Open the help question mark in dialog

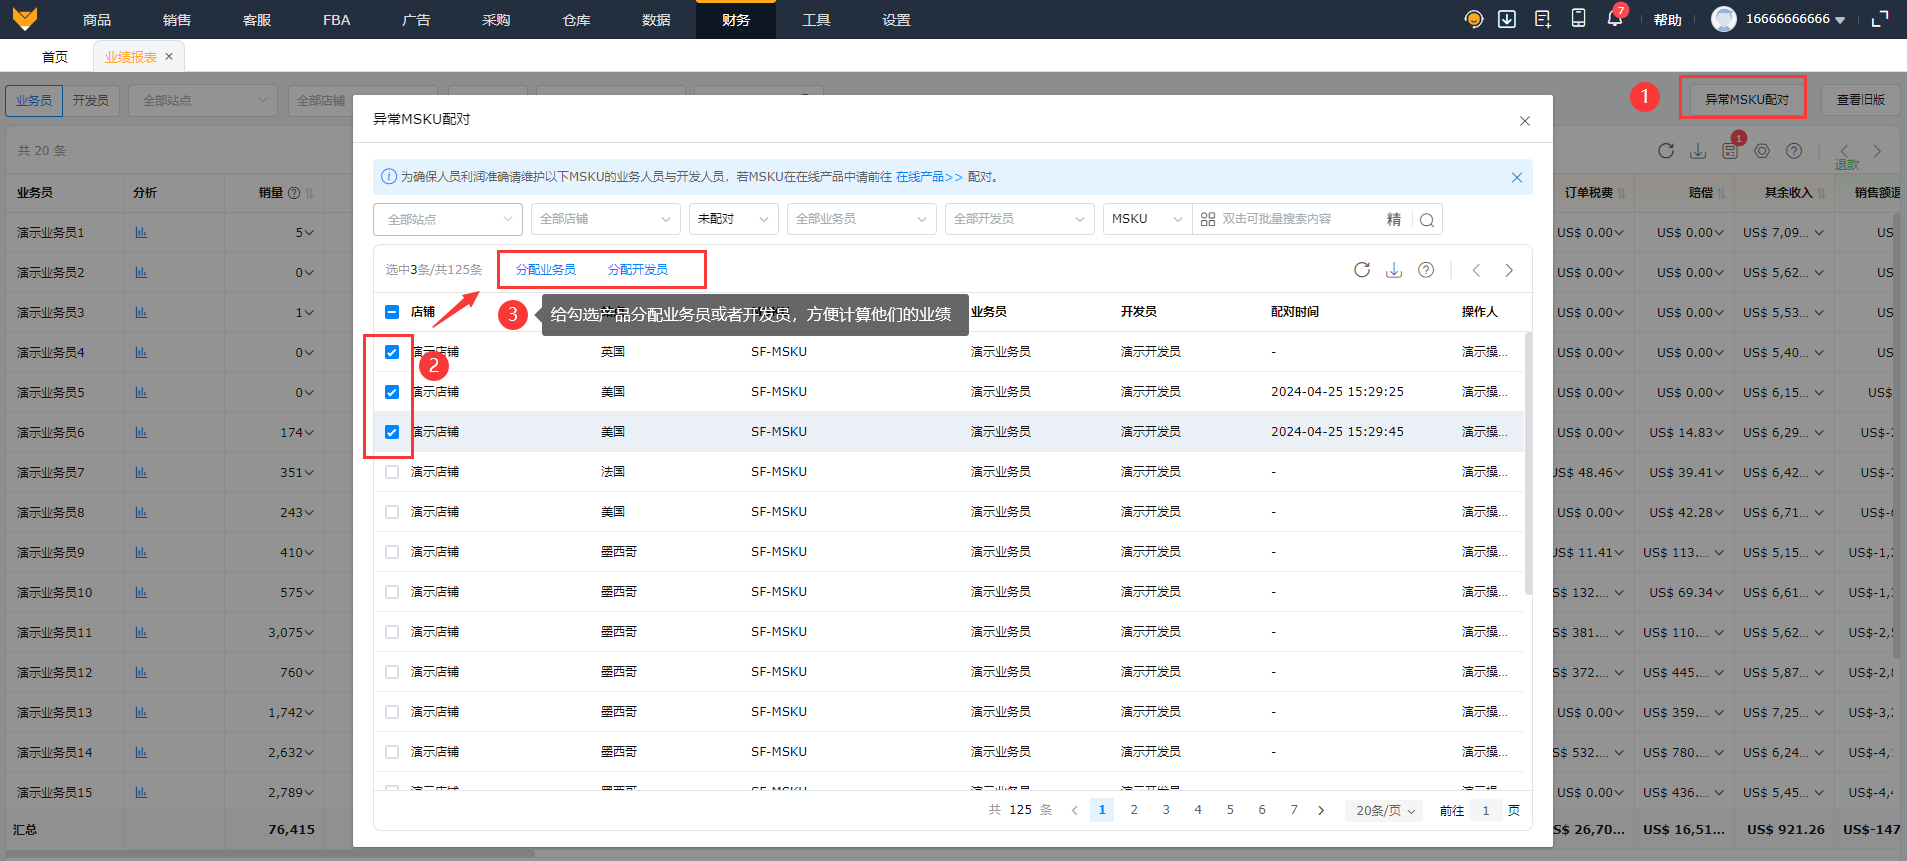(x=1426, y=270)
